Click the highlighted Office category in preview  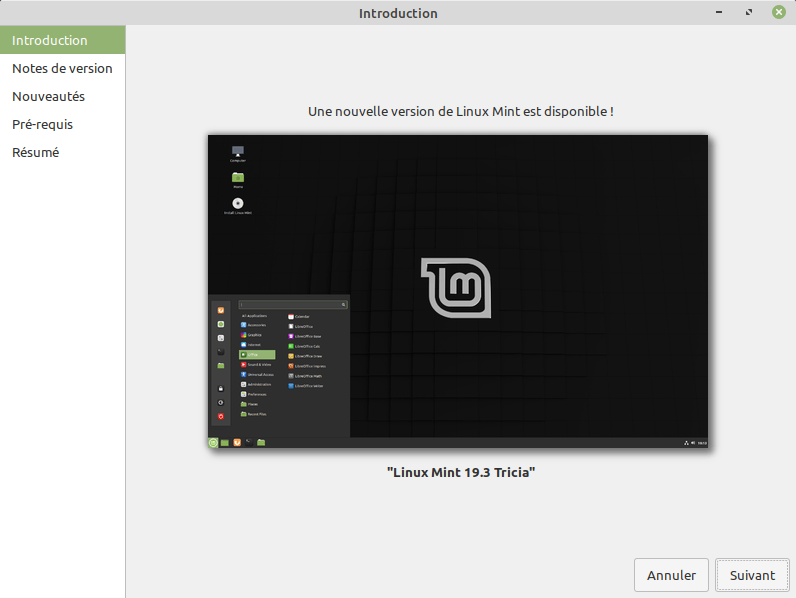point(257,355)
